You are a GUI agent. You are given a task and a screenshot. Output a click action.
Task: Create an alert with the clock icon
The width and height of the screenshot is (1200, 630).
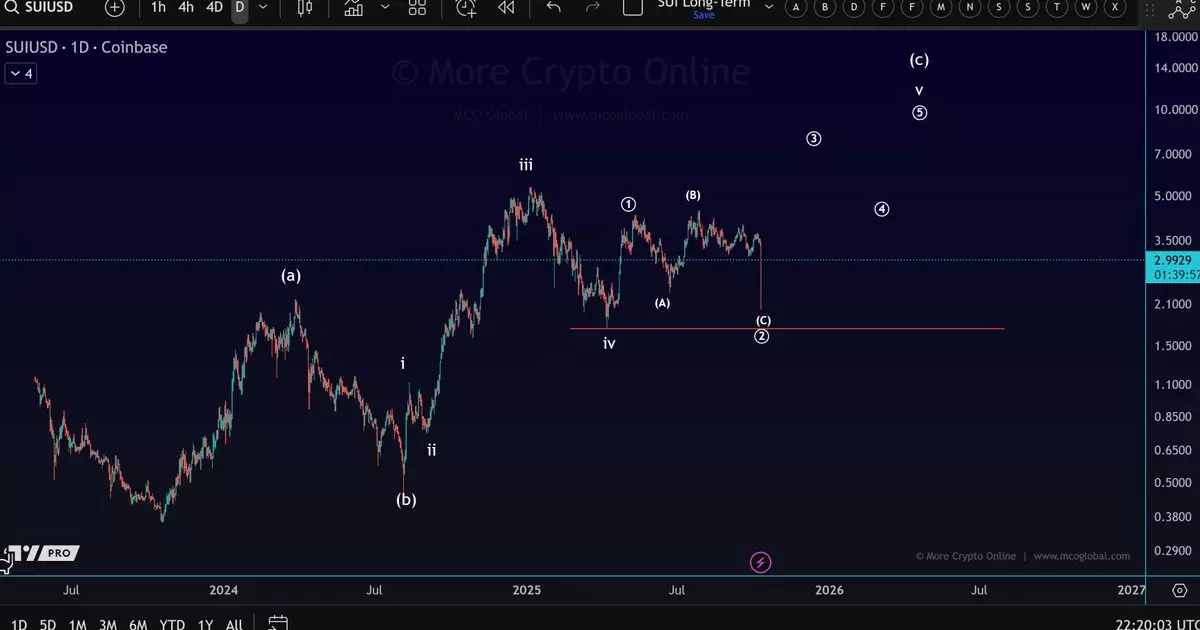pyautogui.click(x=466, y=8)
